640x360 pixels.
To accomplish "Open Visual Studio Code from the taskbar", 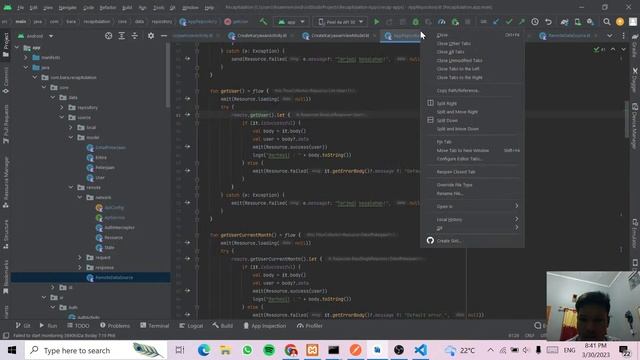I will coord(420,350).
